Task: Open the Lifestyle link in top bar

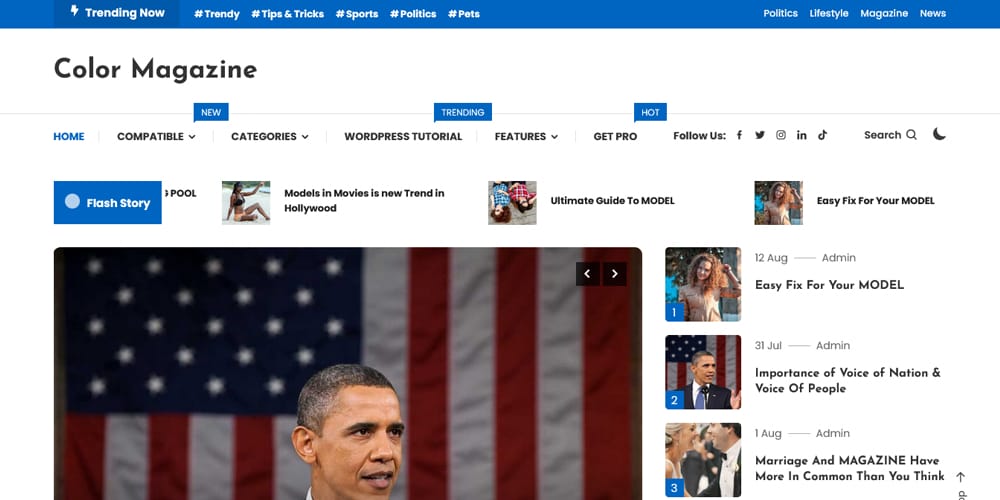Action: (x=829, y=14)
